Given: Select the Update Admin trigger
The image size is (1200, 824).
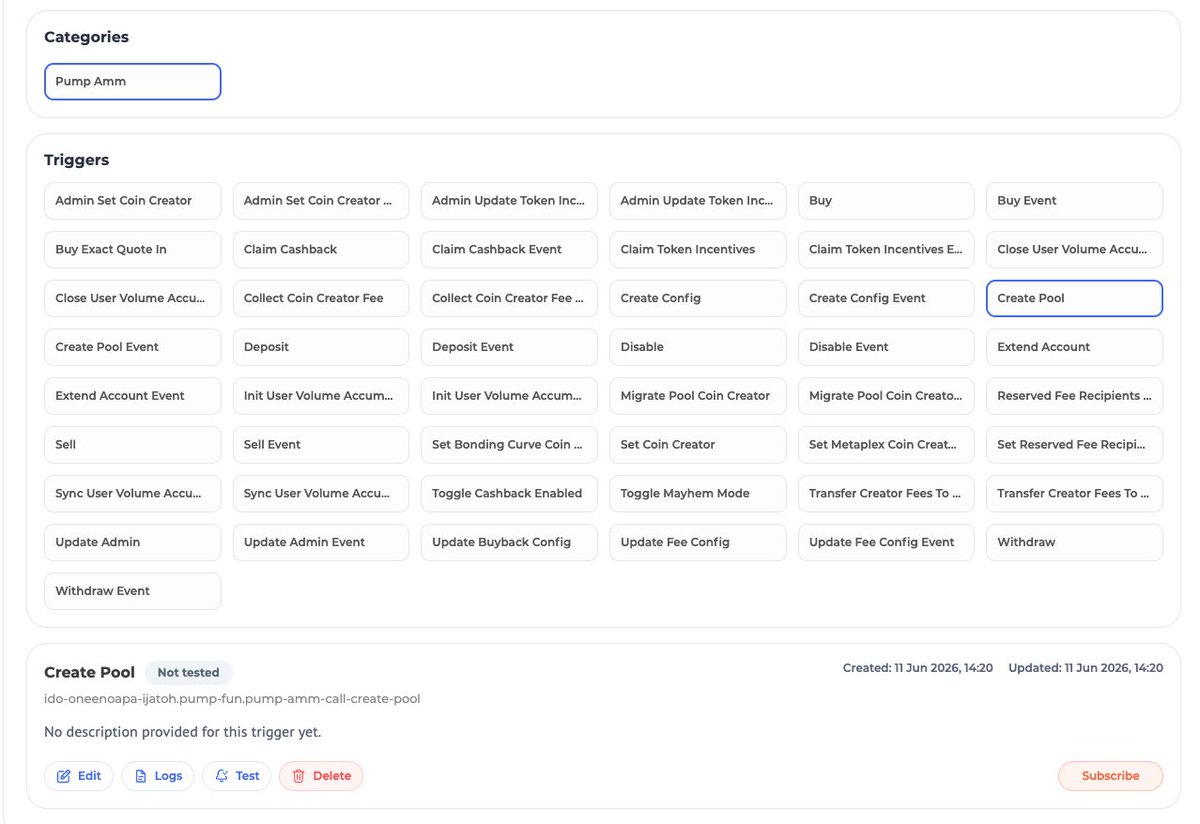Looking at the screenshot, I should pyautogui.click(x=132, y=542).
